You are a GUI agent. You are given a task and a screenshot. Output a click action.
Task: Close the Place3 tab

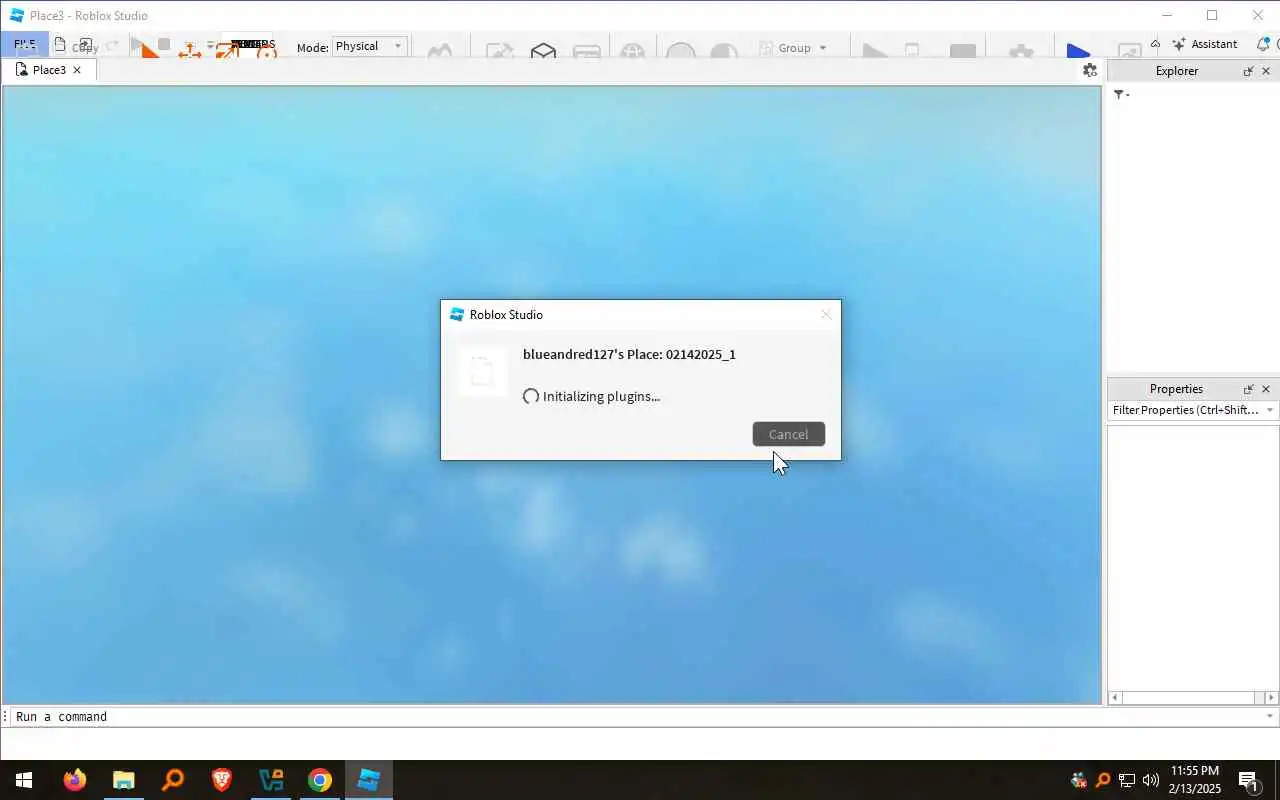(77, 70)
